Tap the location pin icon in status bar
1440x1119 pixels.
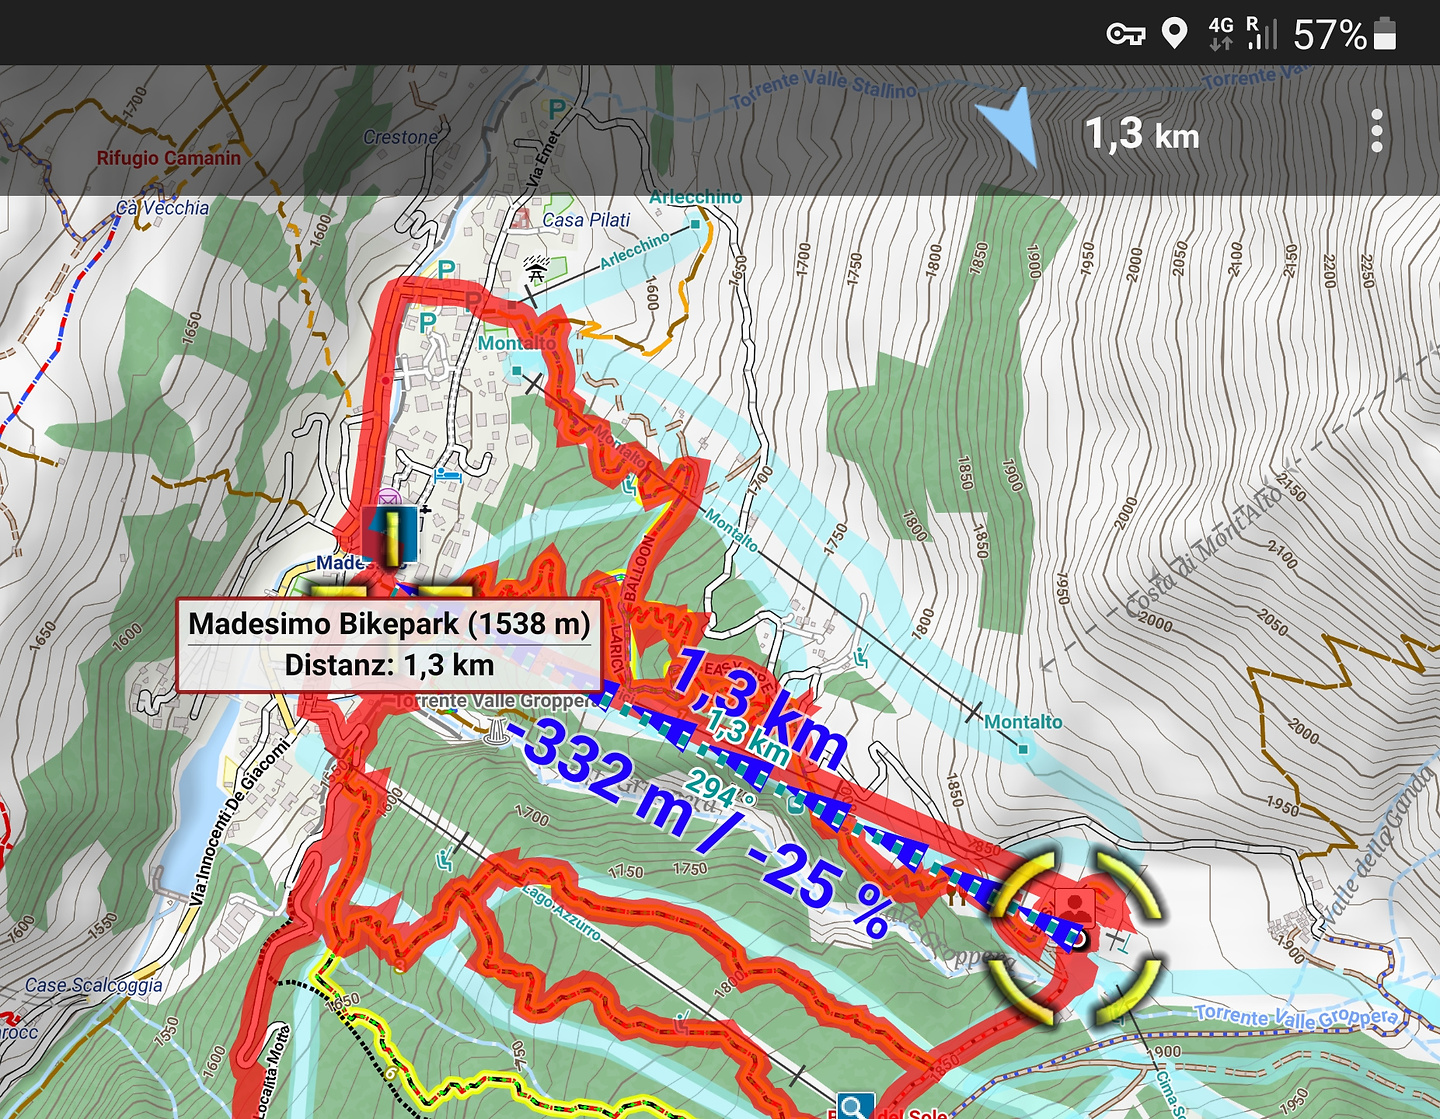pyautogui.click(x=1175, y=34)
